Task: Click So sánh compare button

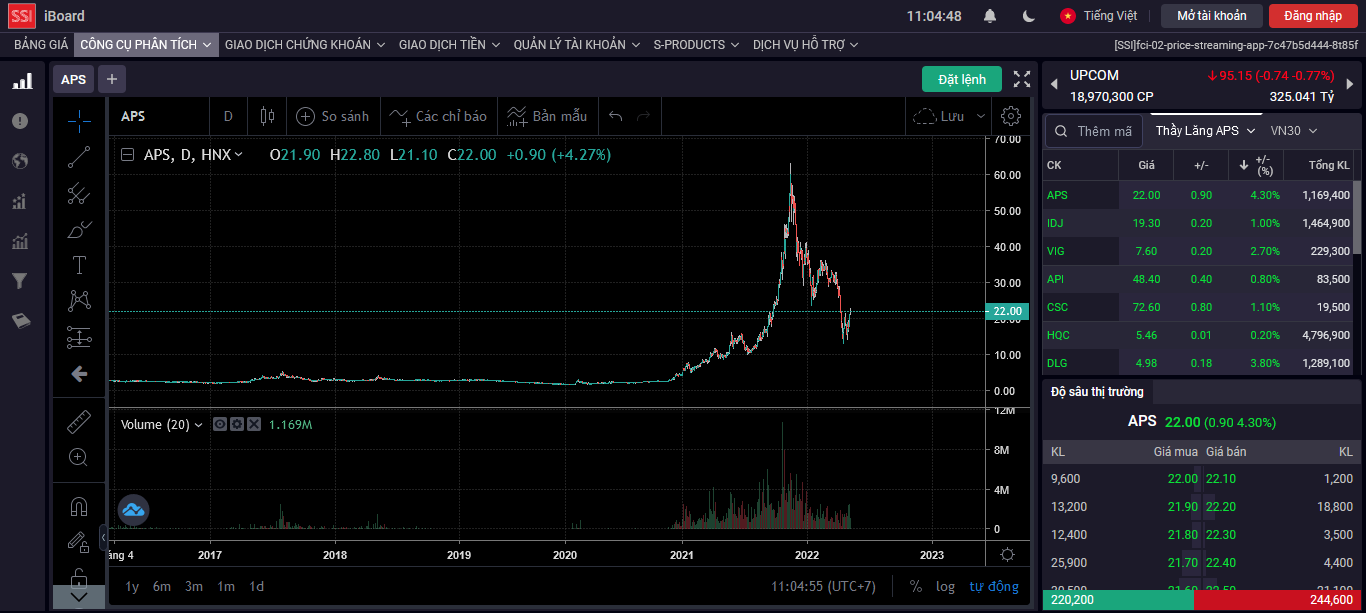Action: pyautogui.click(x=333, y=116)
